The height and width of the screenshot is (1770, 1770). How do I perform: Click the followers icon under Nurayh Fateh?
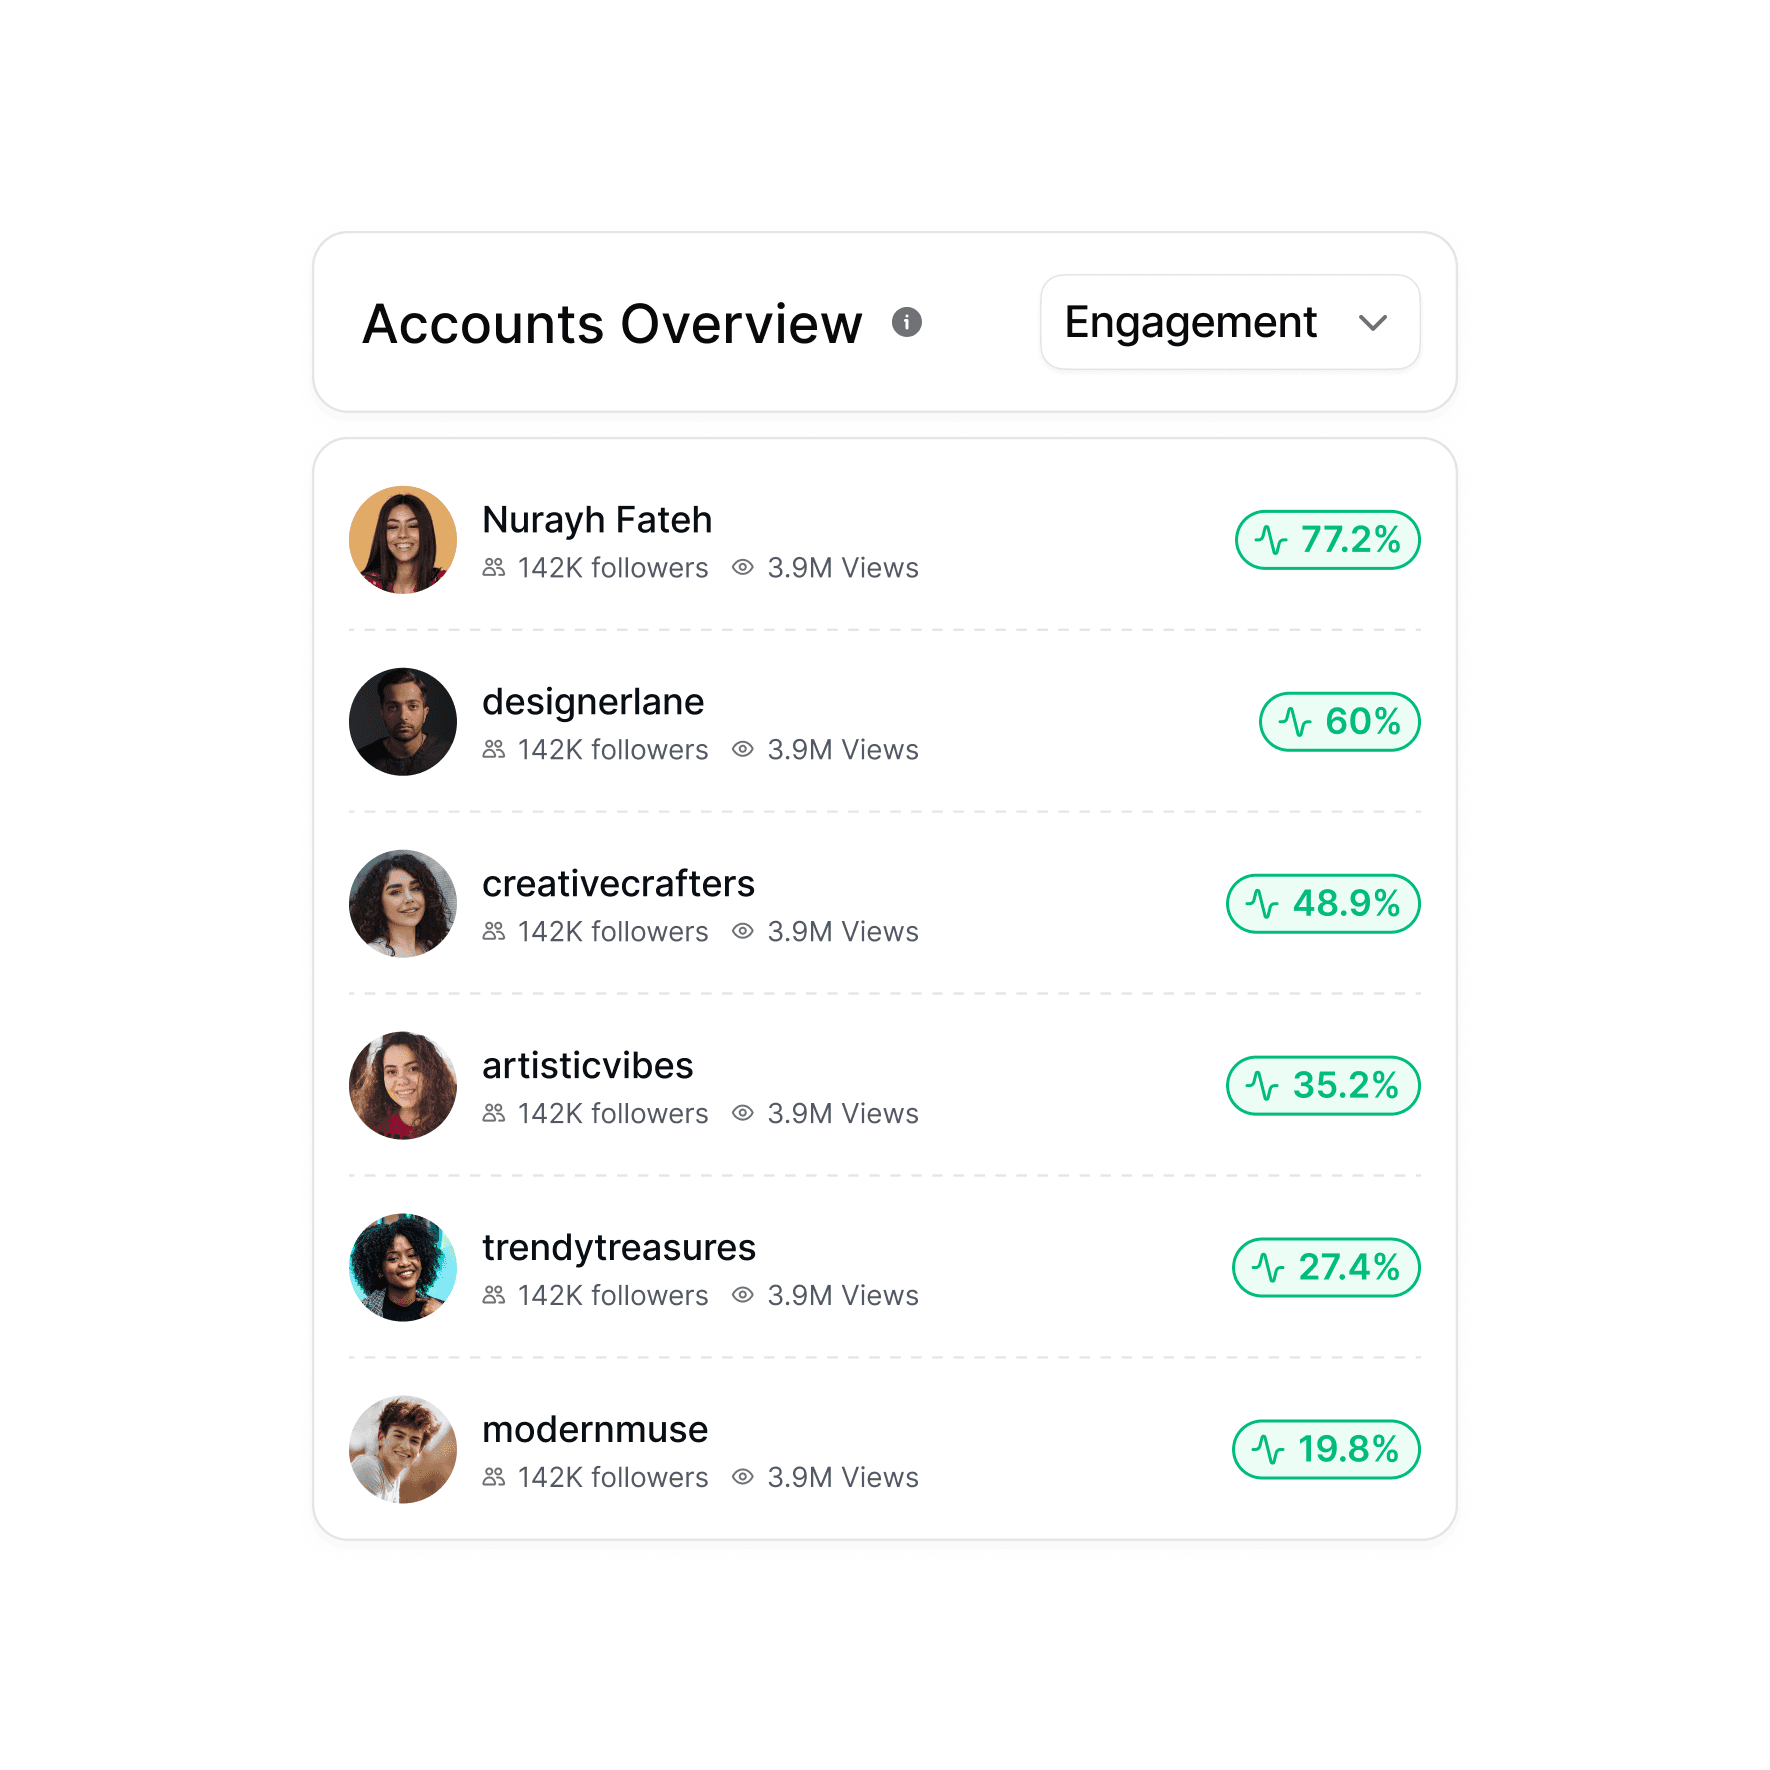(494, 568)
